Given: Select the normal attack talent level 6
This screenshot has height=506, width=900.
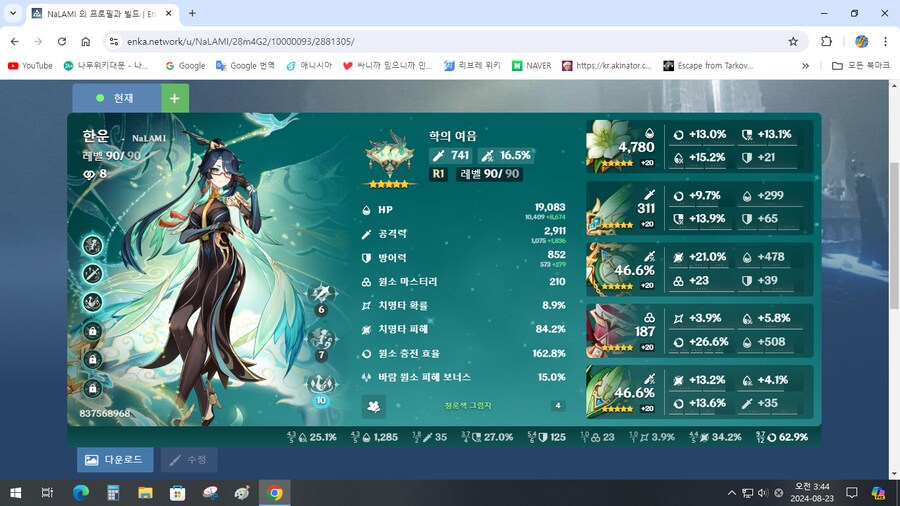Looking at the screenshot, I should click(x=321, y=298).
